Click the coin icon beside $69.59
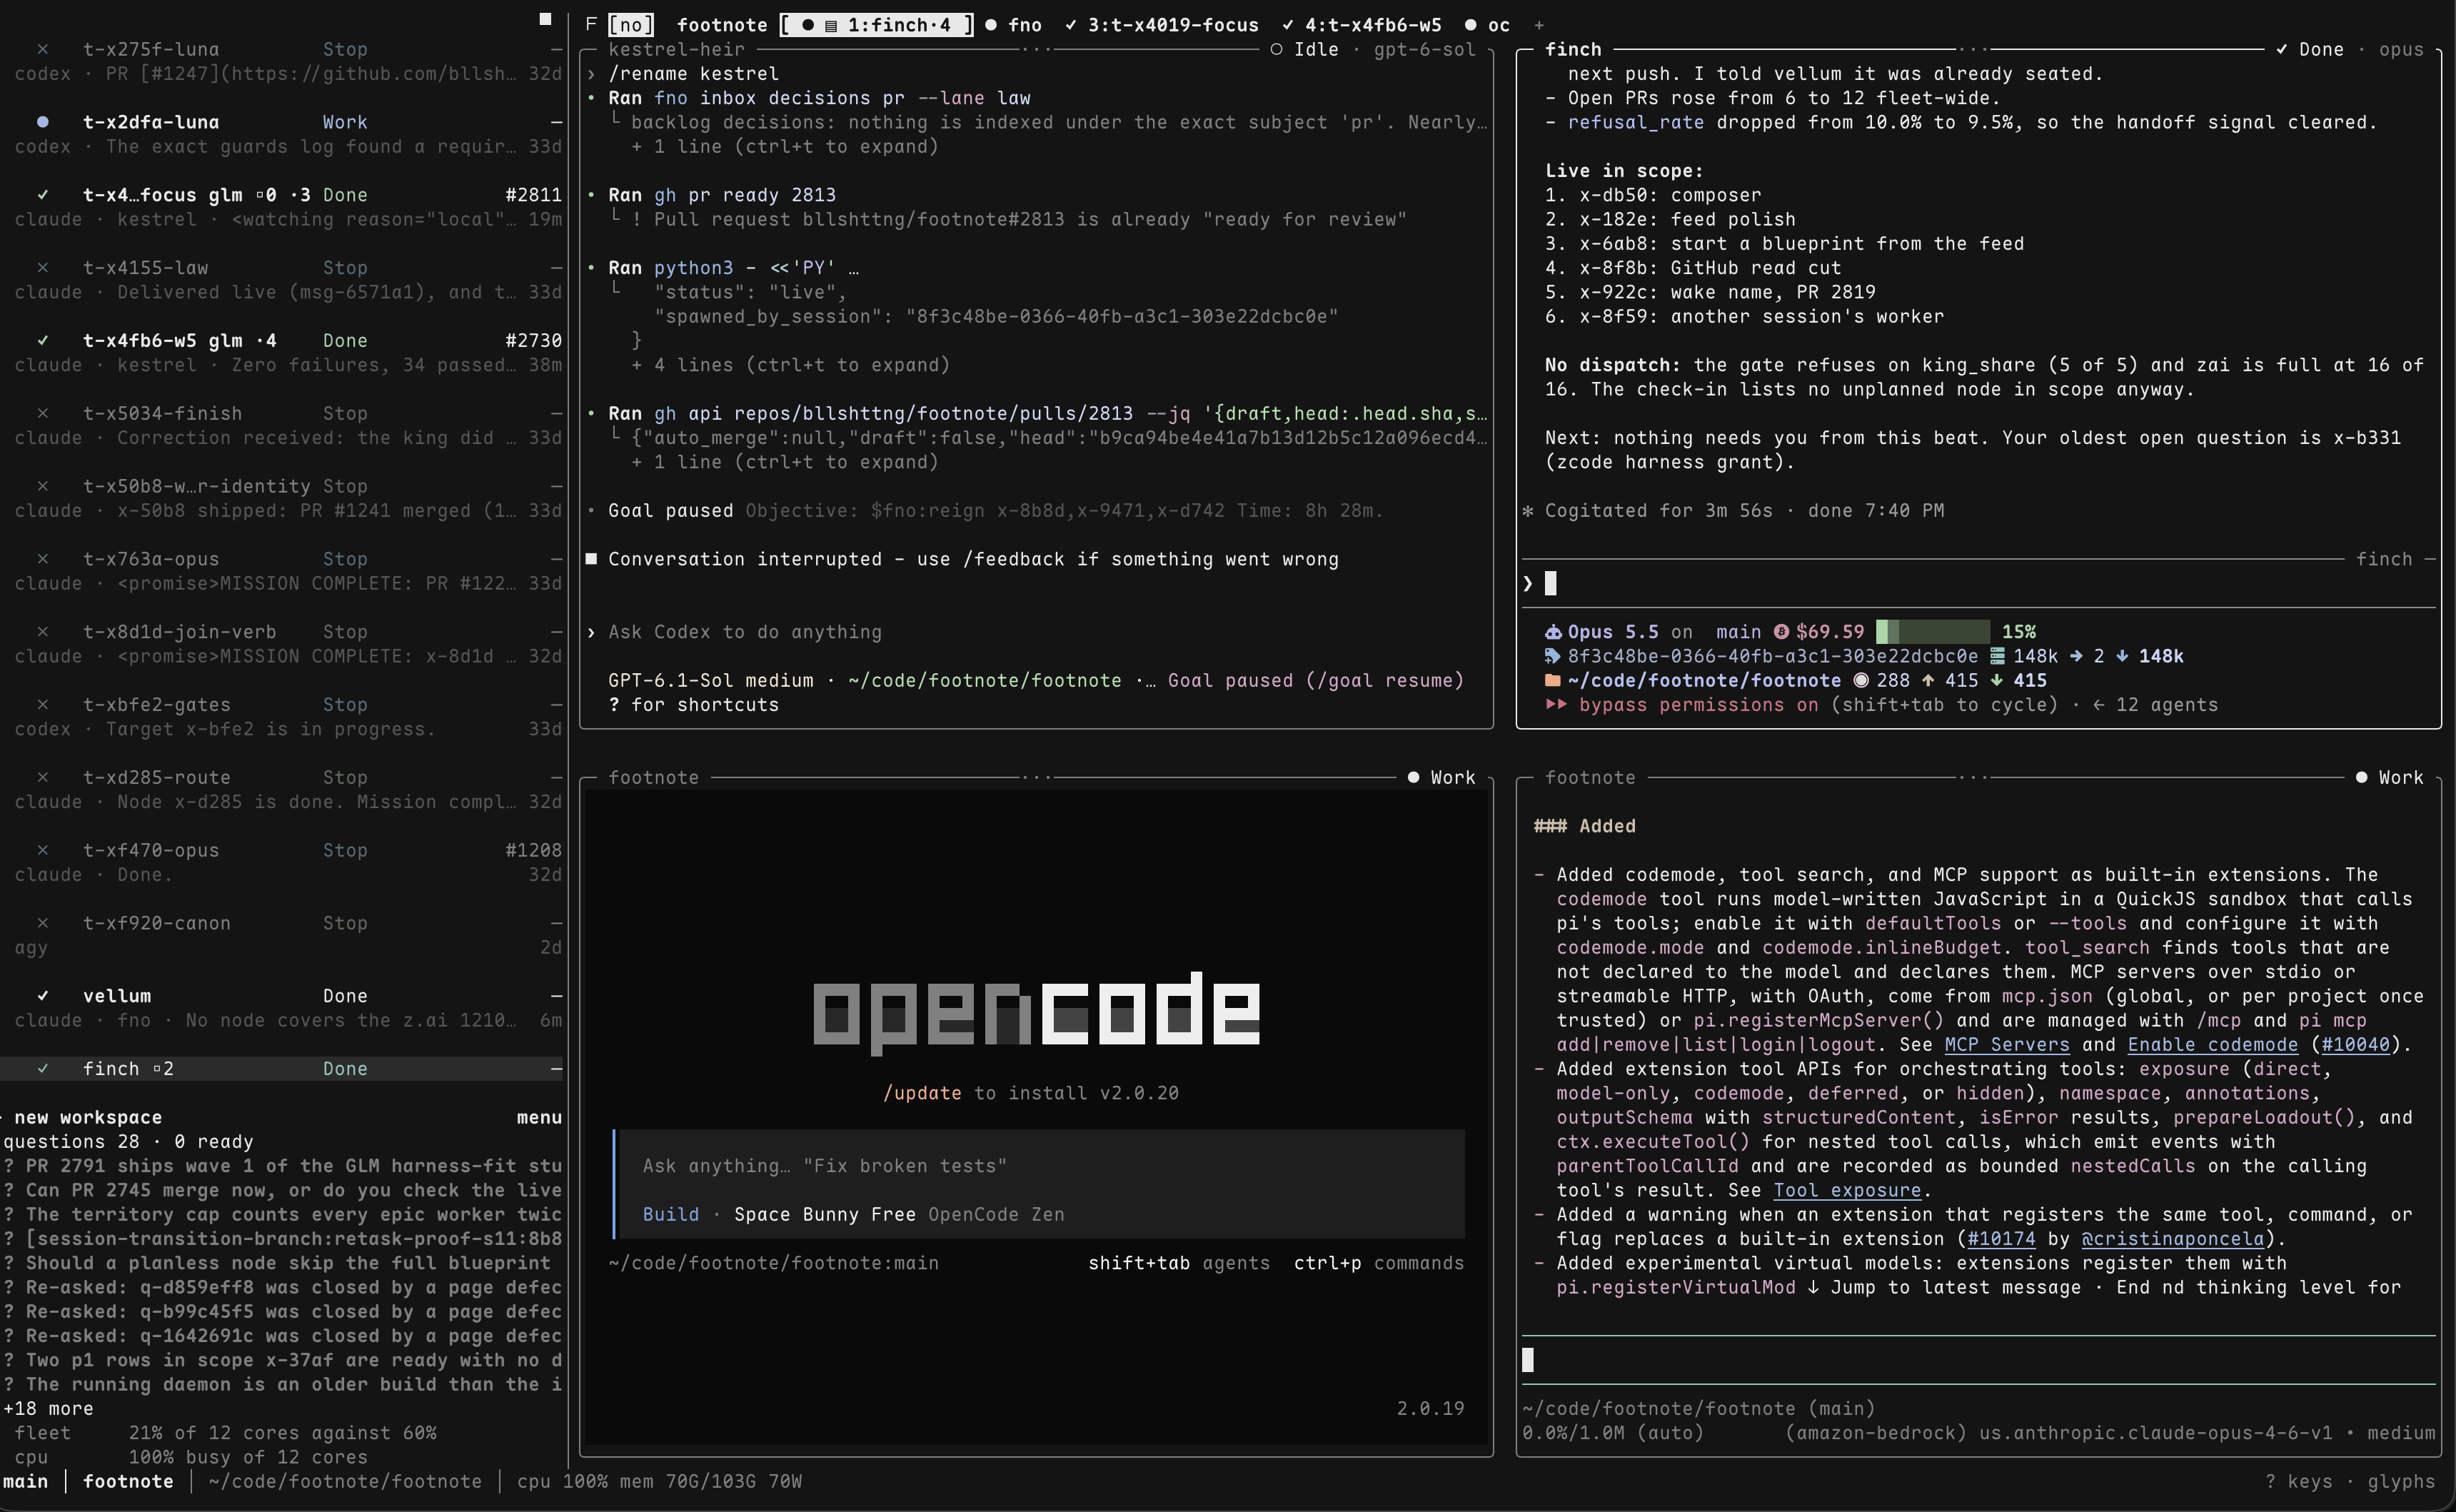 click(1781, 632)
